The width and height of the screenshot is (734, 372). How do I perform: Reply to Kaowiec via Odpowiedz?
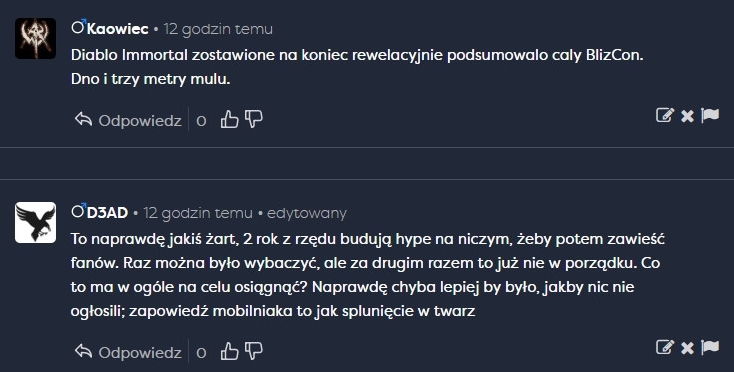click(x=128, y=120)
